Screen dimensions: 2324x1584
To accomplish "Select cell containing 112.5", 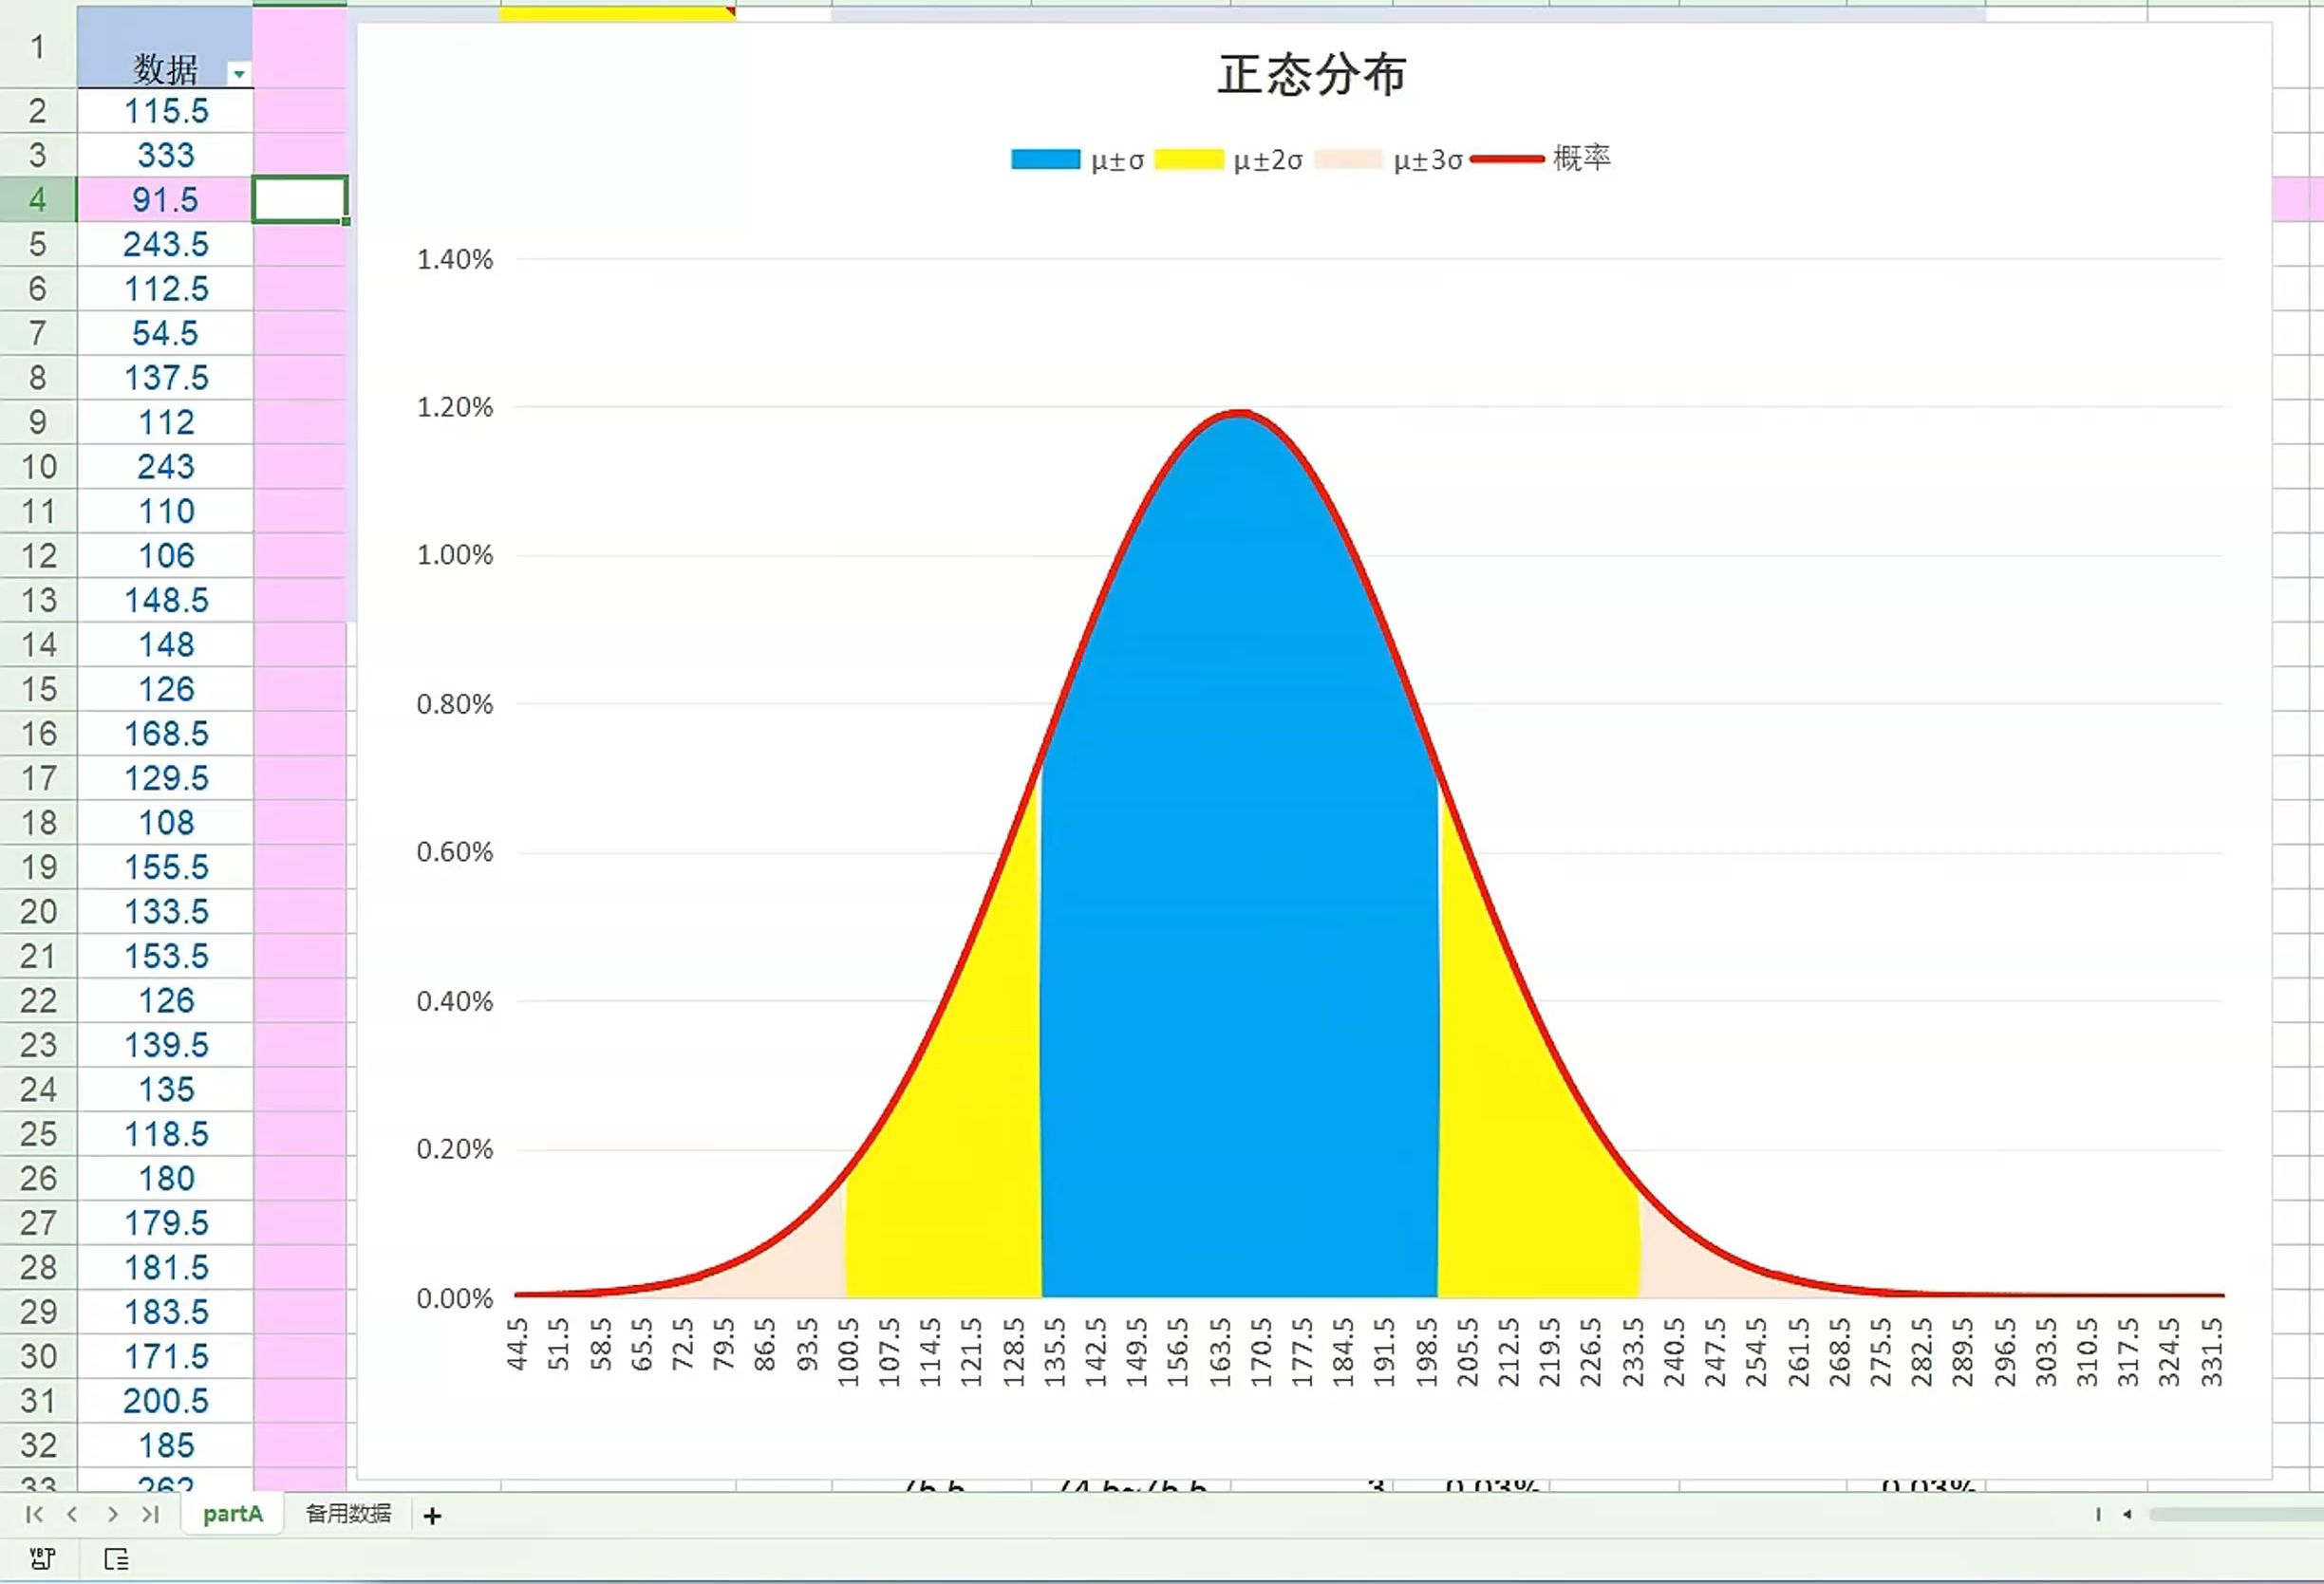I will 165,289.
